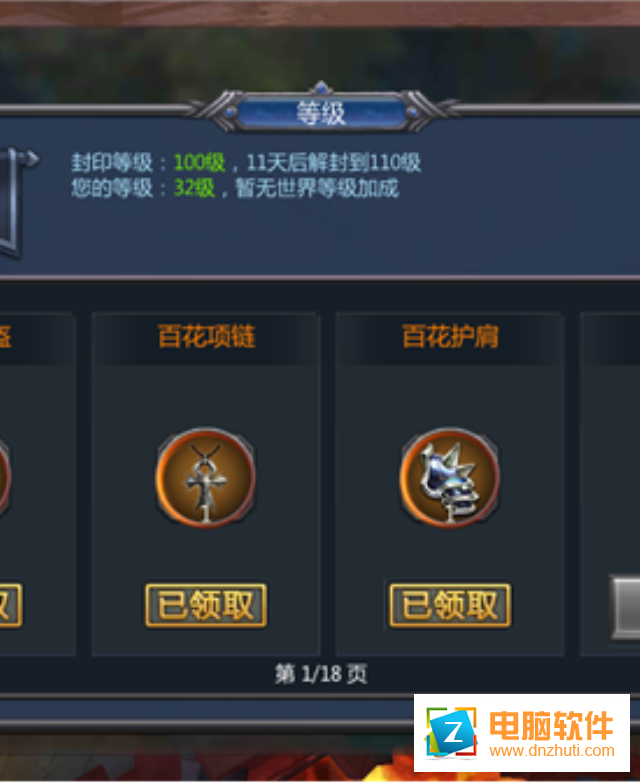Click the 百花项链 card title
The height and width of the screenshot is (782, 640).
coord(207,336)
